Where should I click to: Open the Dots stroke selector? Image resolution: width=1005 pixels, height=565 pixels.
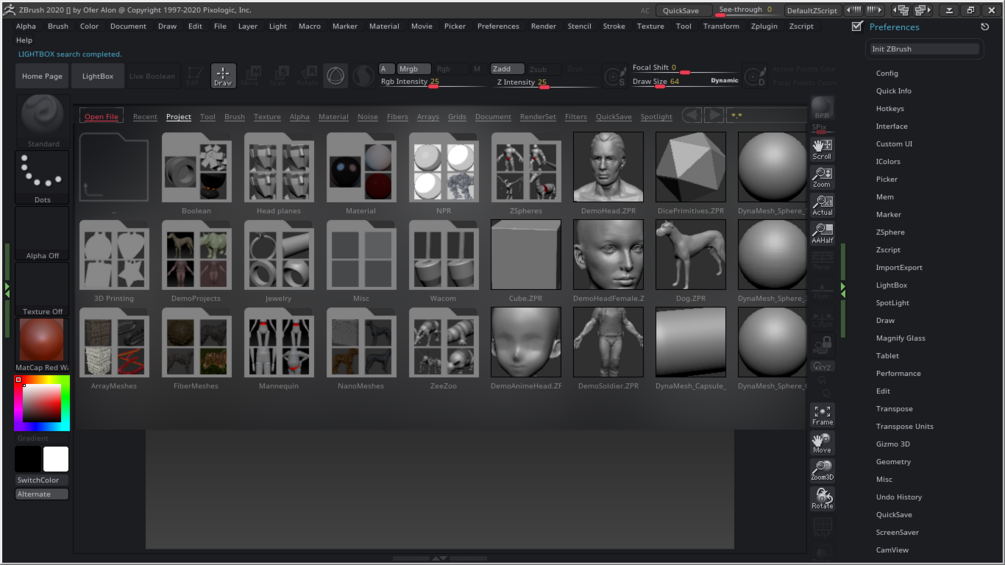click(x=42, y=177)
